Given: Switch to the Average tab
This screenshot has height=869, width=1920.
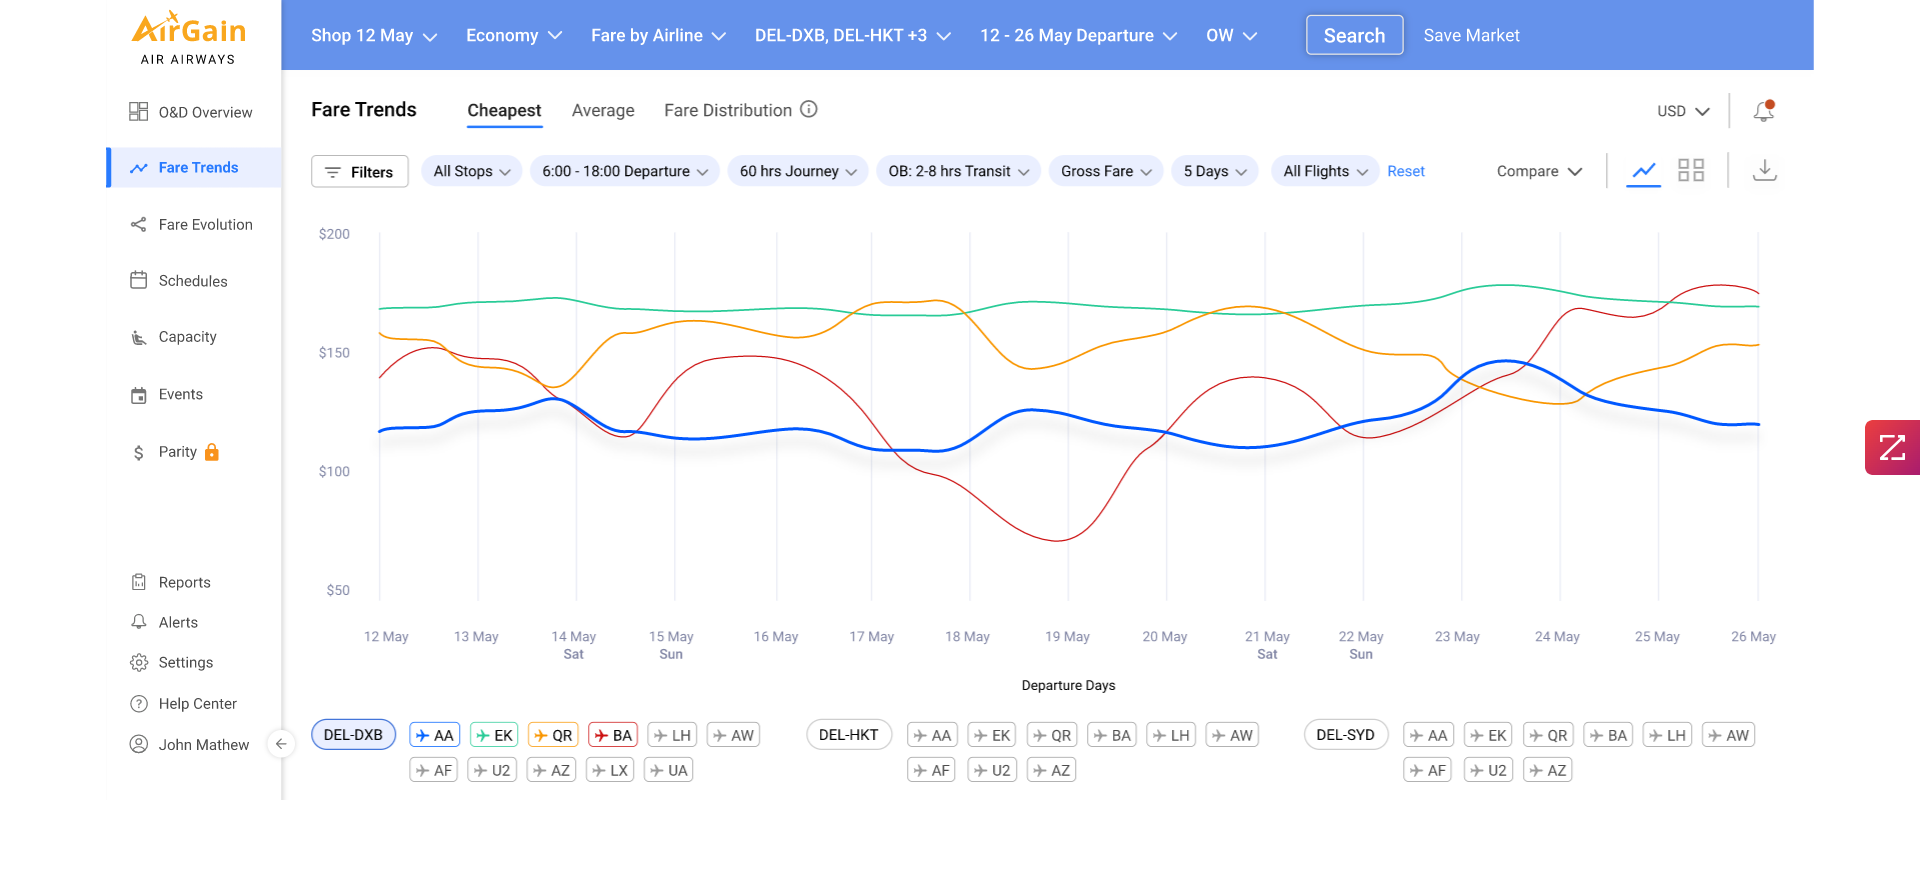Looking at the screenshot, I should coord(602,110).
